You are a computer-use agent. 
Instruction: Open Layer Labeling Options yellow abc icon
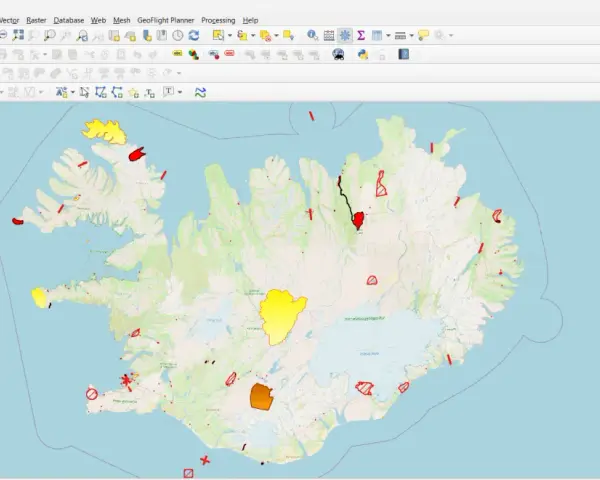(178, 54)
